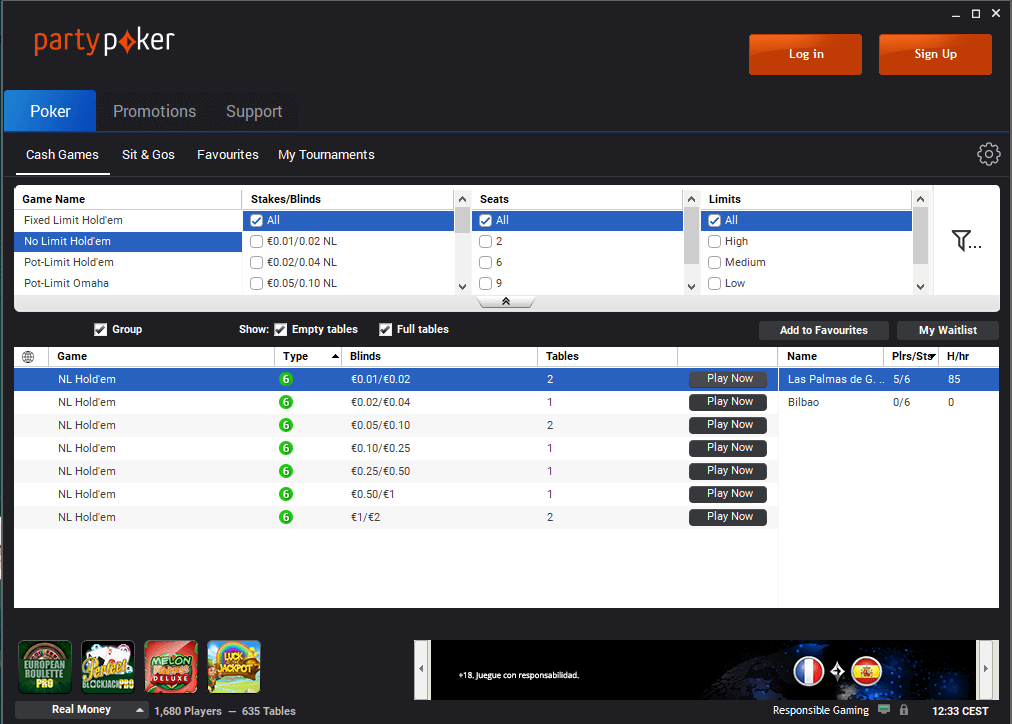Check the 6 seats filter
1012x724 pixels.
485,263
